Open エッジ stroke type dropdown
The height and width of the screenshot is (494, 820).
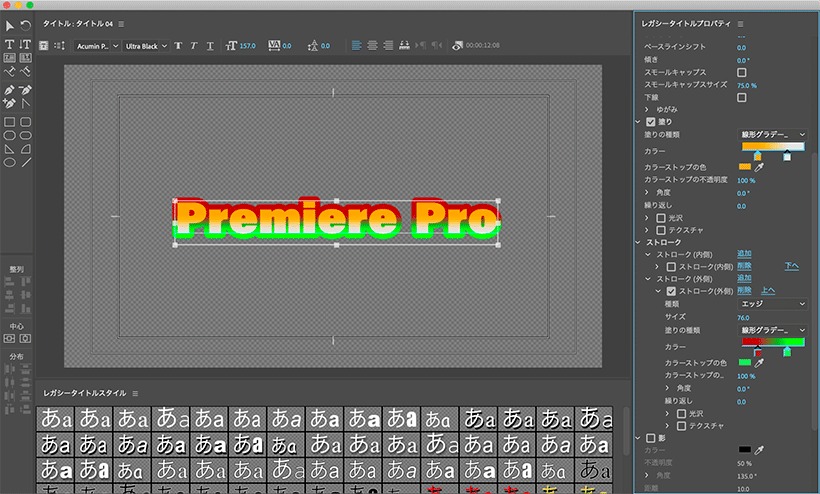pos(772,304)
